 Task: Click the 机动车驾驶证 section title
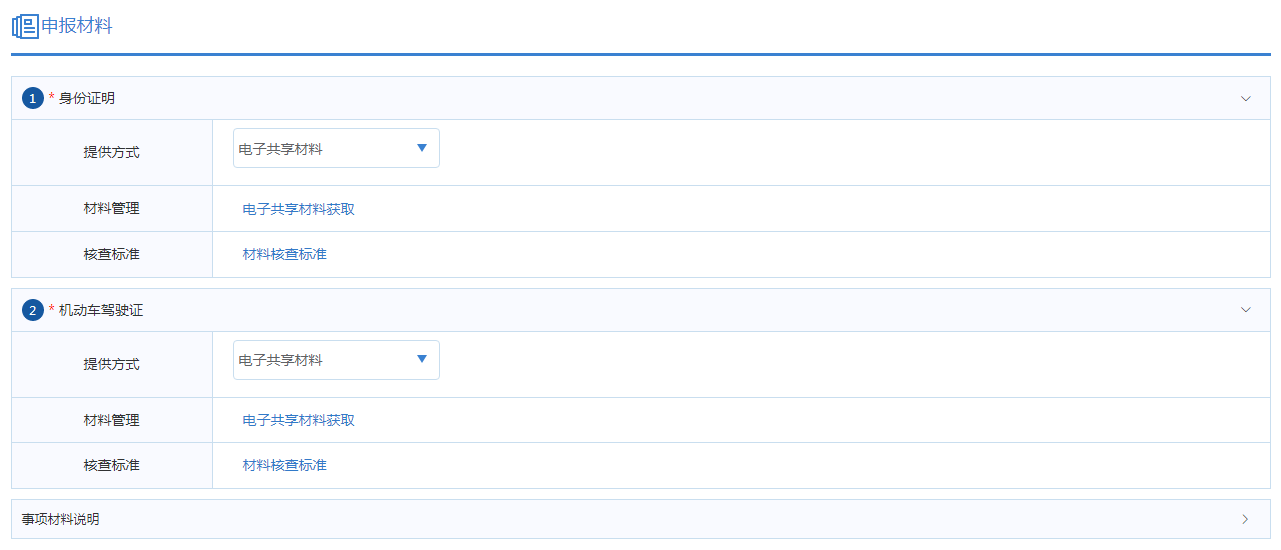click(100, 310)
